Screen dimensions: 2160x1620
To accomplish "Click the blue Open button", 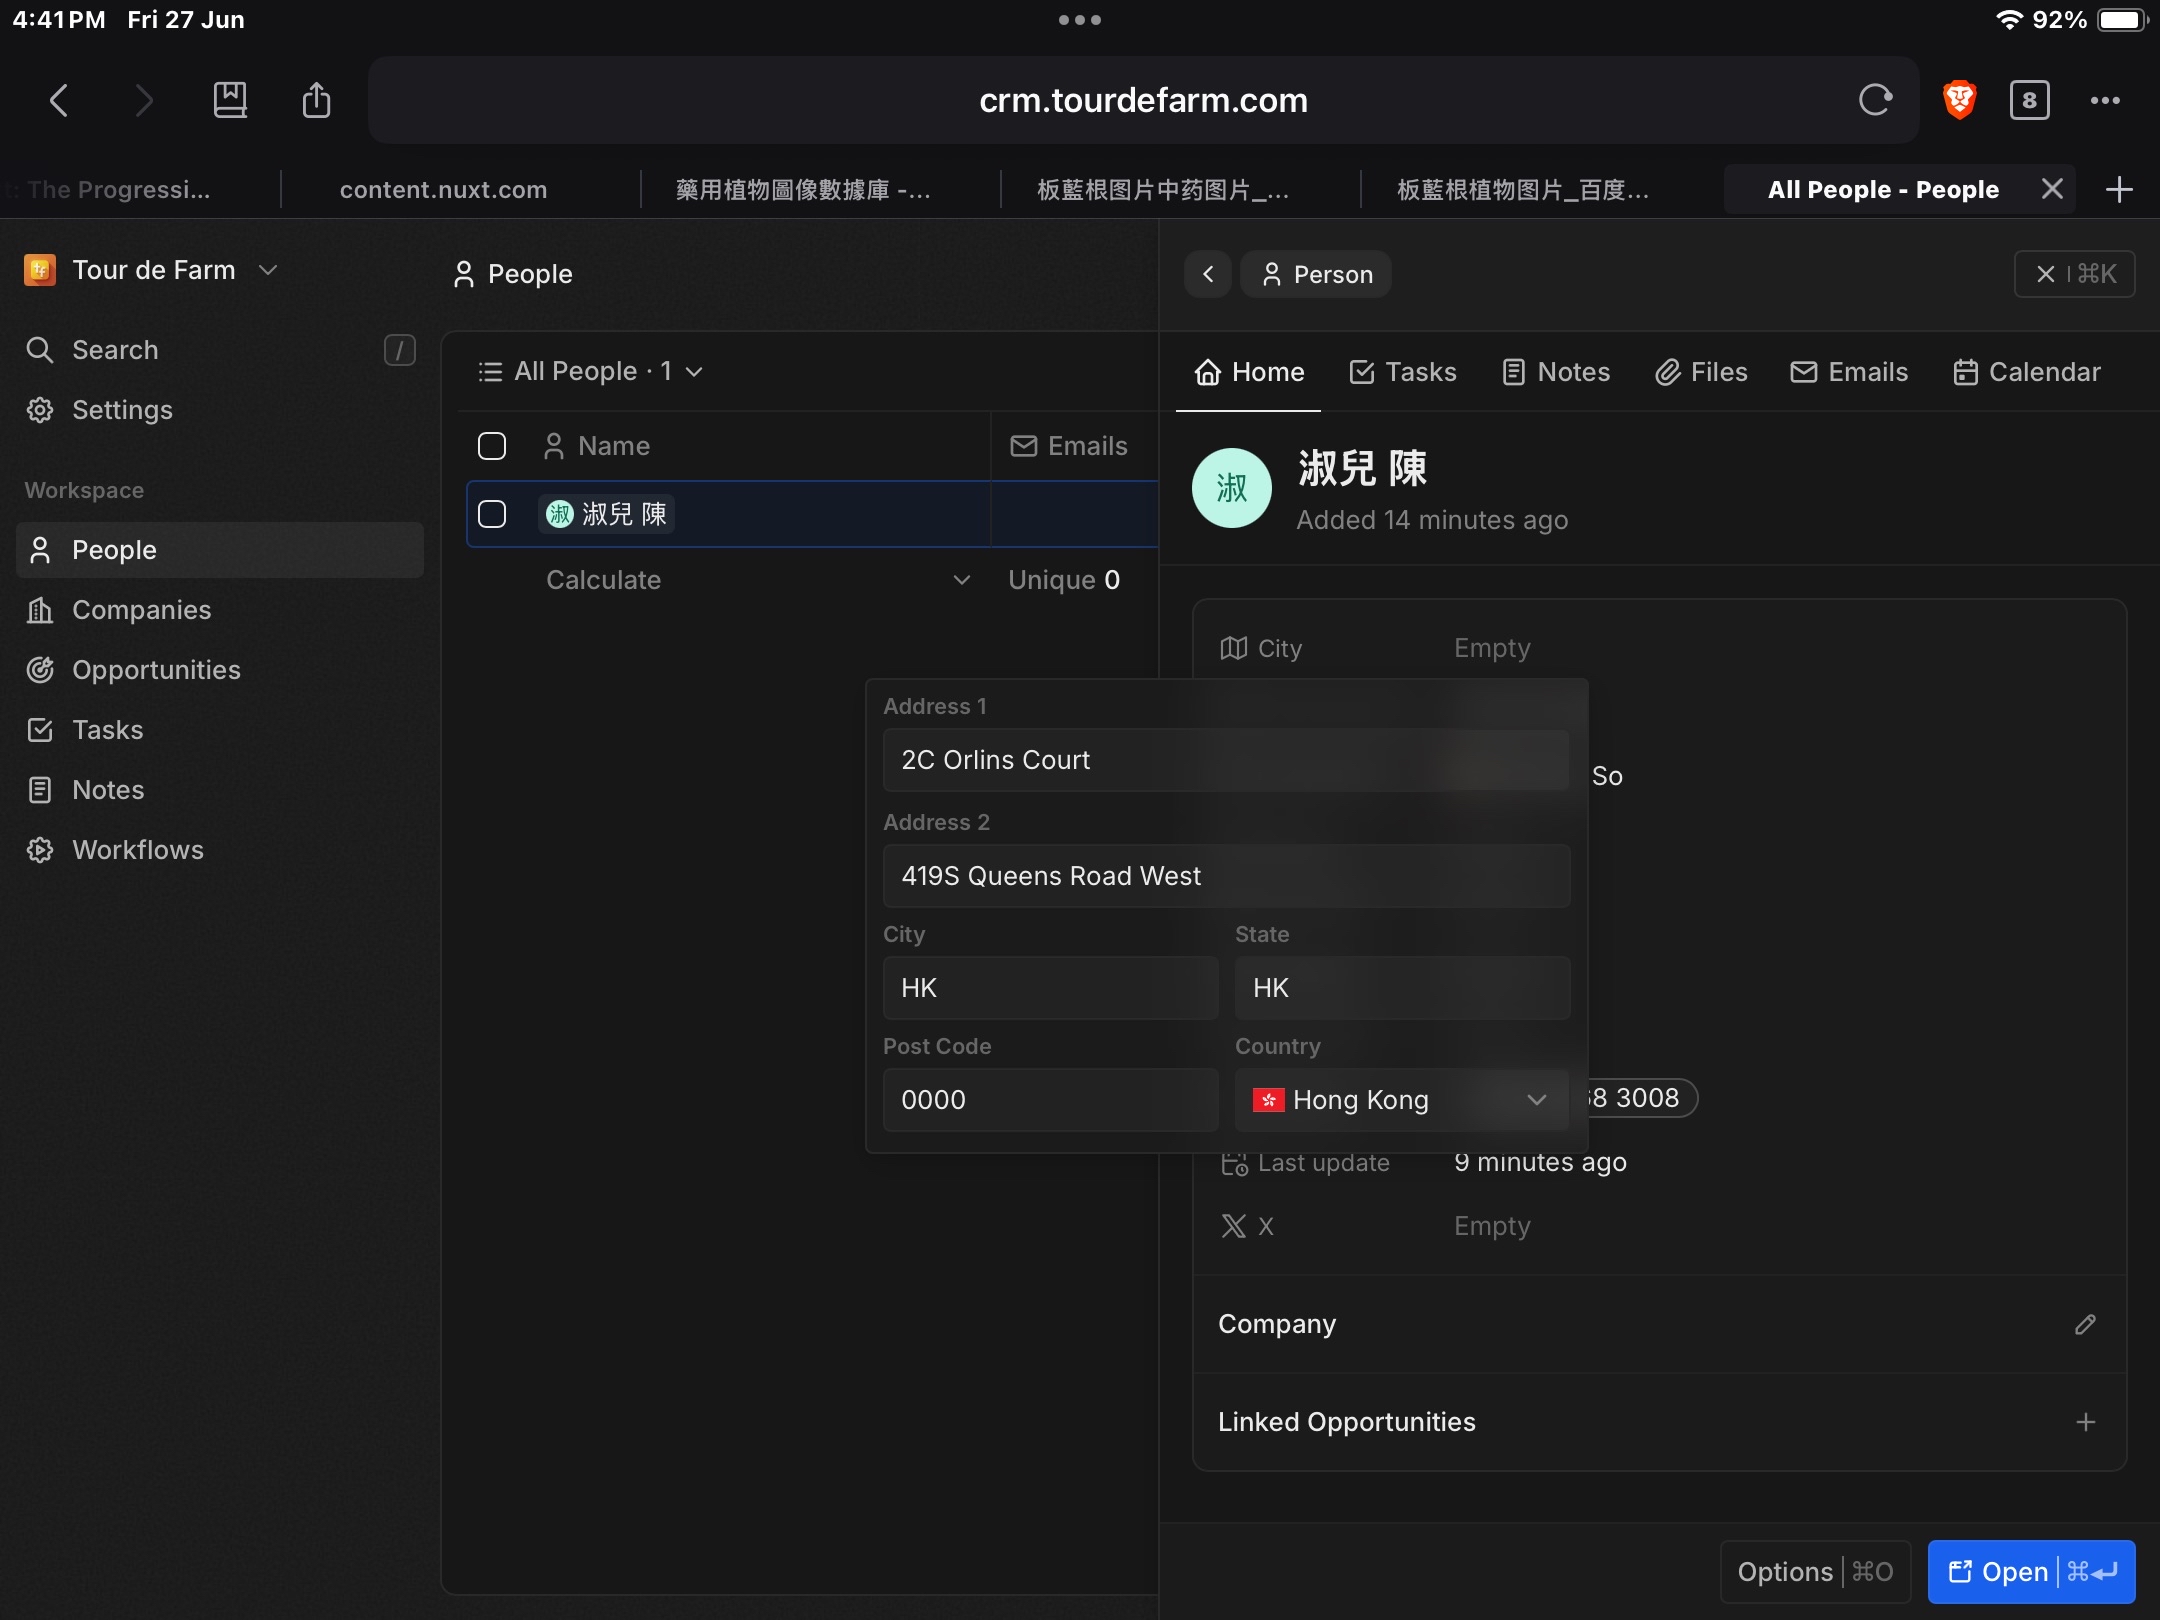I will (x=2031, y=1572).
